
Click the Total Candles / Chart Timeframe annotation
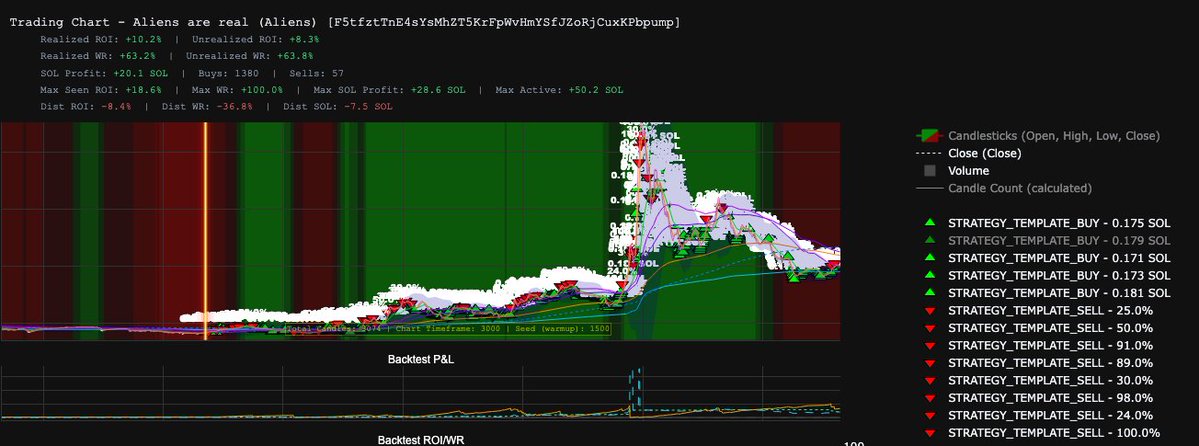tap(449, 328)
